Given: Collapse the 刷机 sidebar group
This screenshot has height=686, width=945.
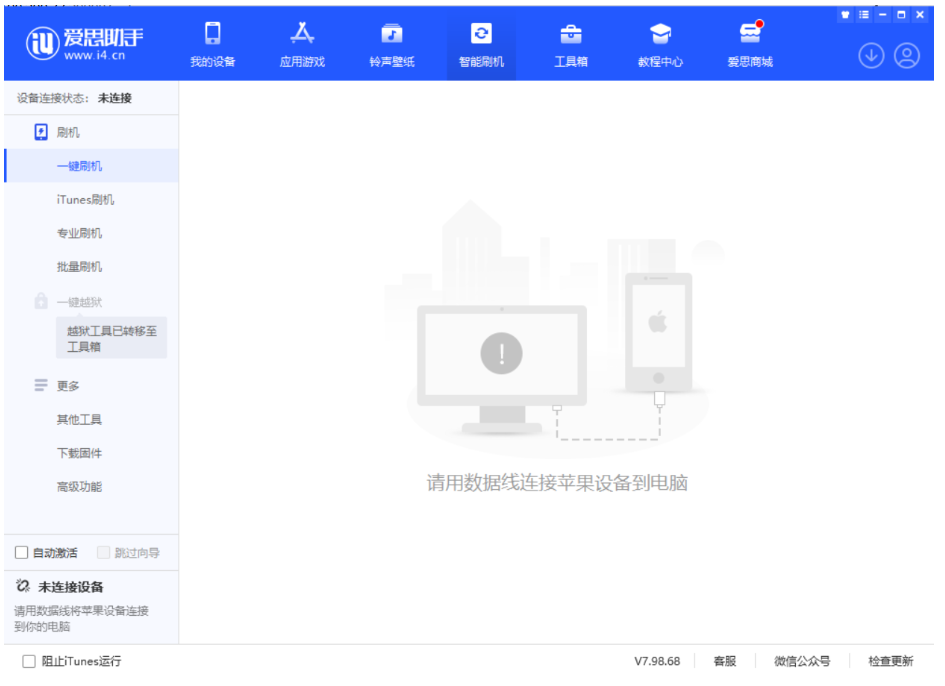Looking at the screenshot, I should (68, 132).
